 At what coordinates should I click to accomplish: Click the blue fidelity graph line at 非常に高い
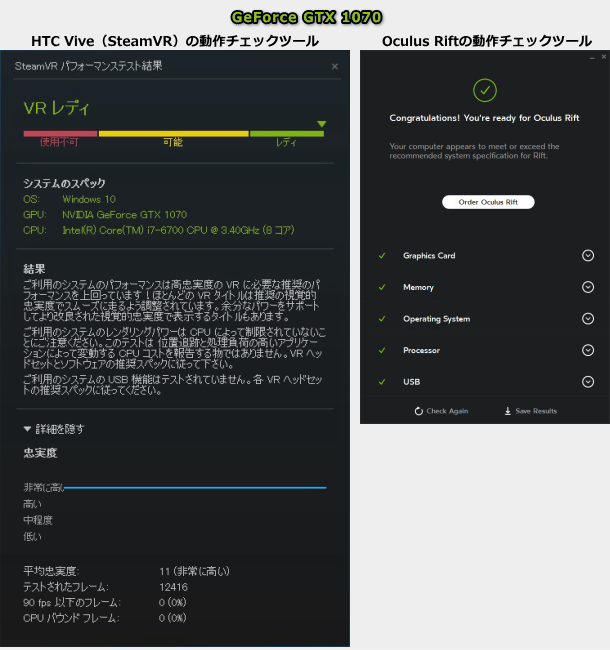[195, 488]
